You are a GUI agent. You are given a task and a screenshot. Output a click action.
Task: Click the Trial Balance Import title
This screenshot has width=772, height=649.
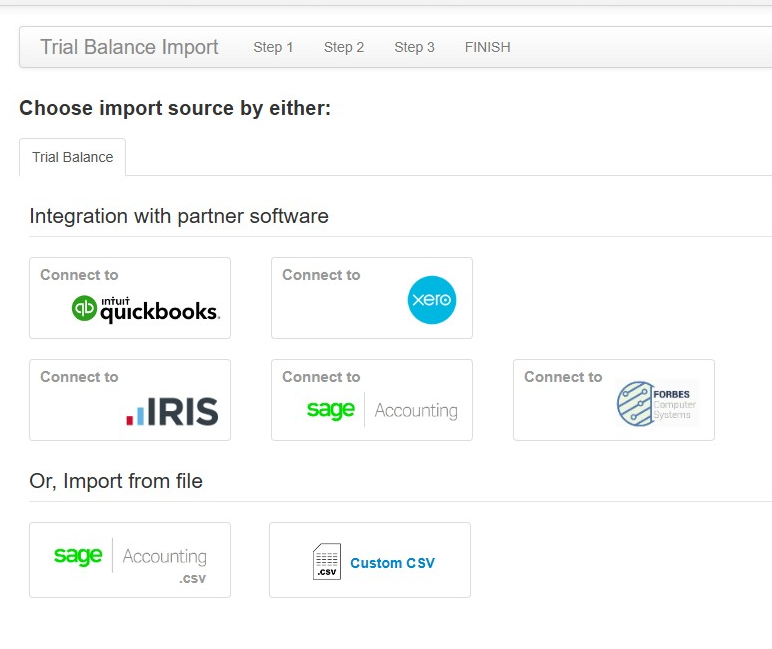[x=129, y=47]
